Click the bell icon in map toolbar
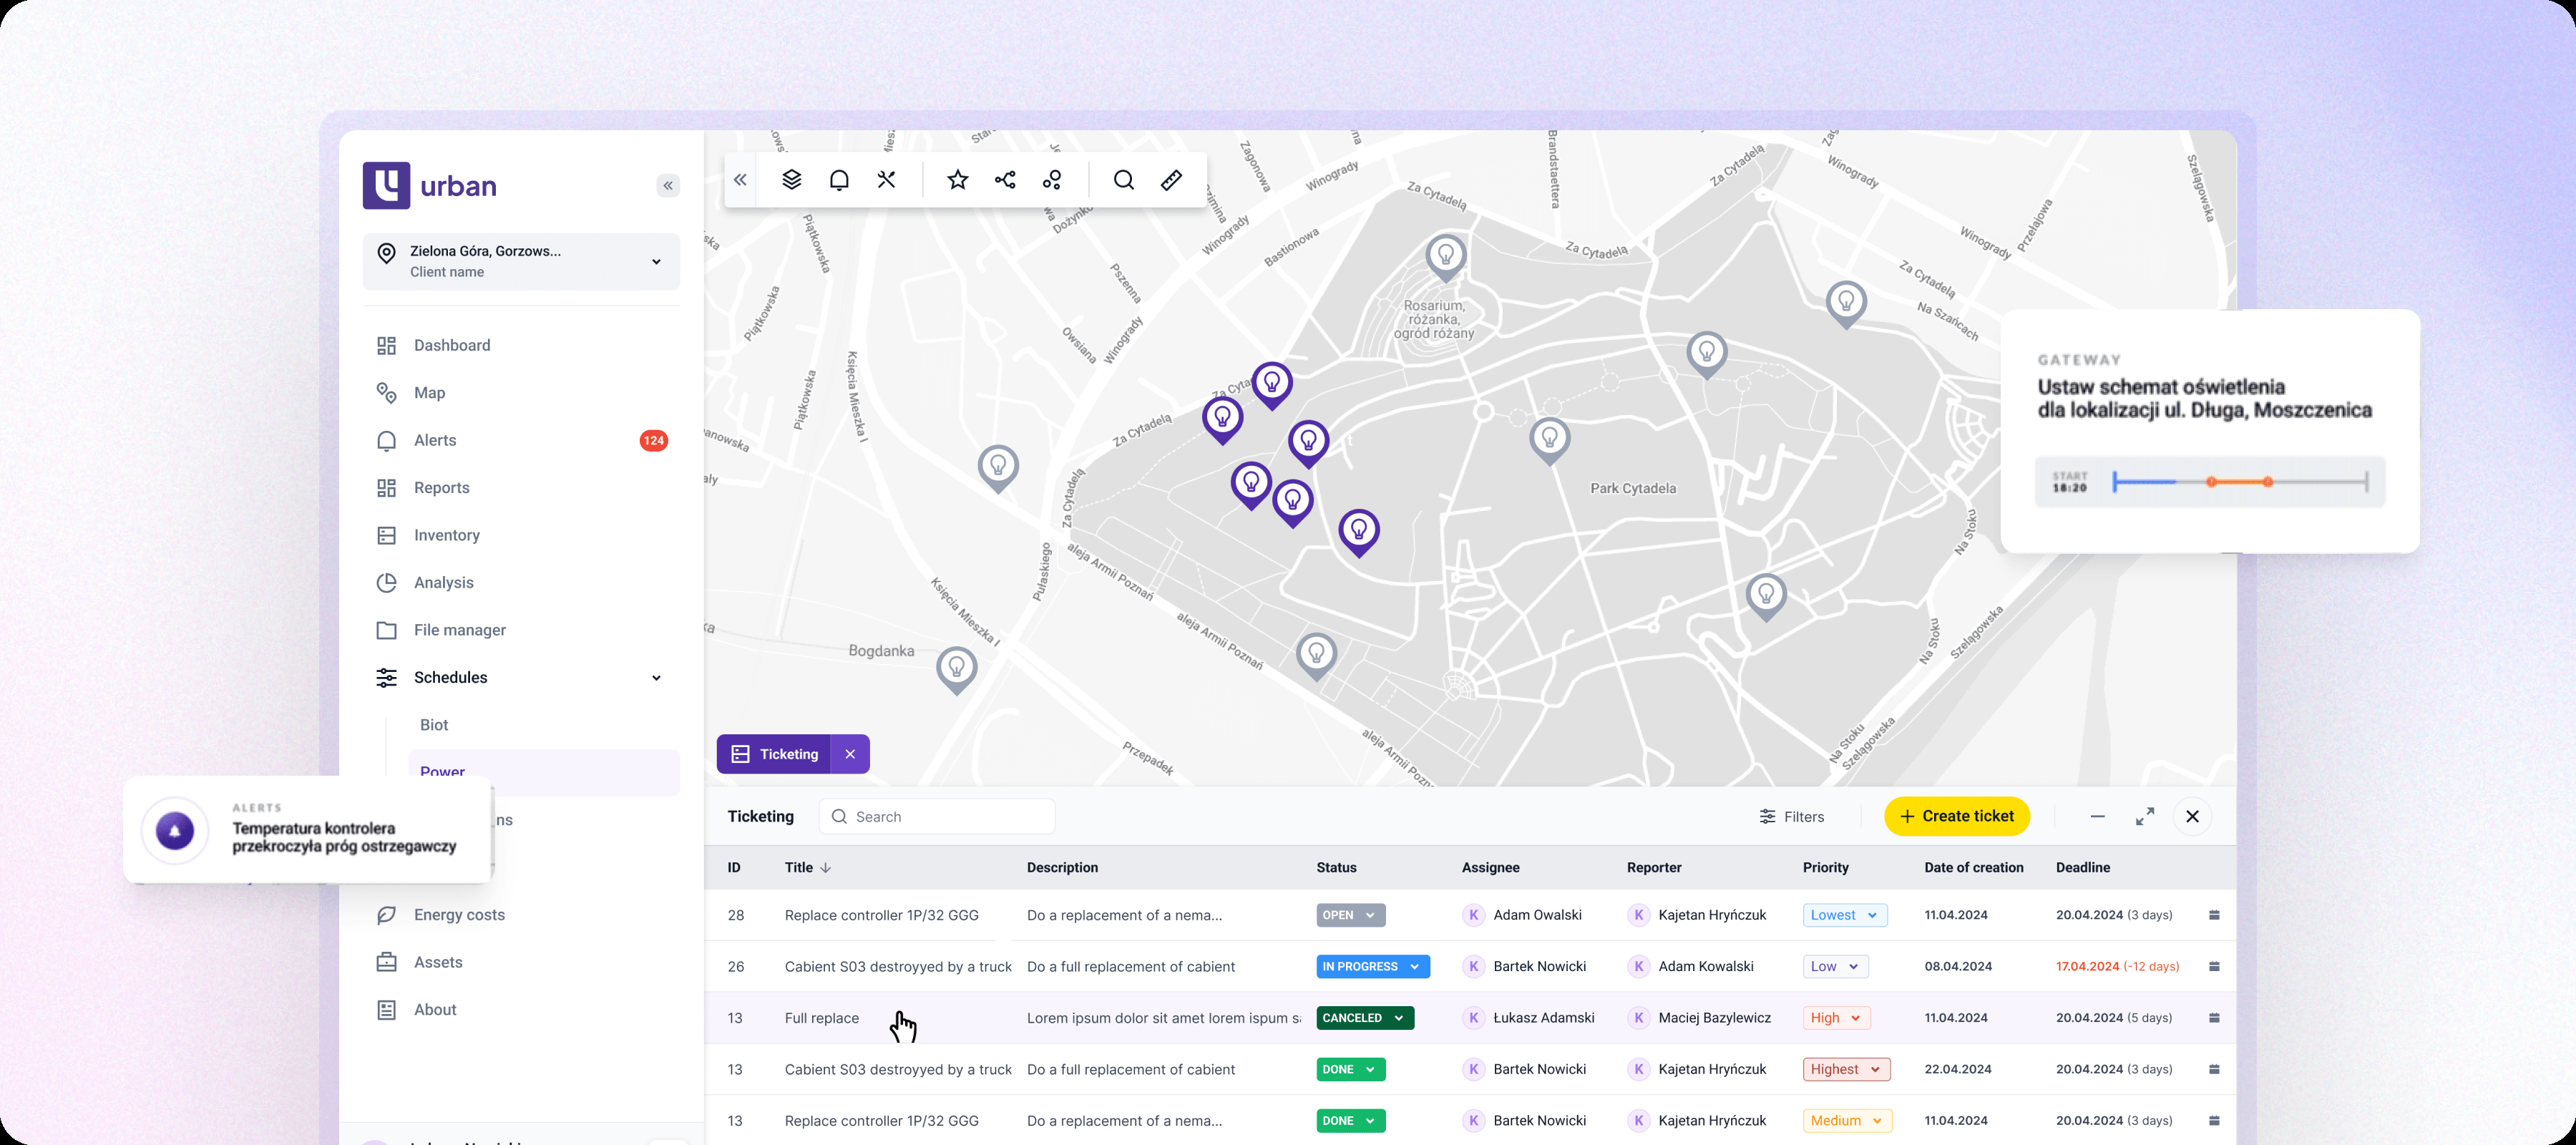The height and width of the screenshot is (1145, 2576). pyautogui.click(x=839, y=180)
